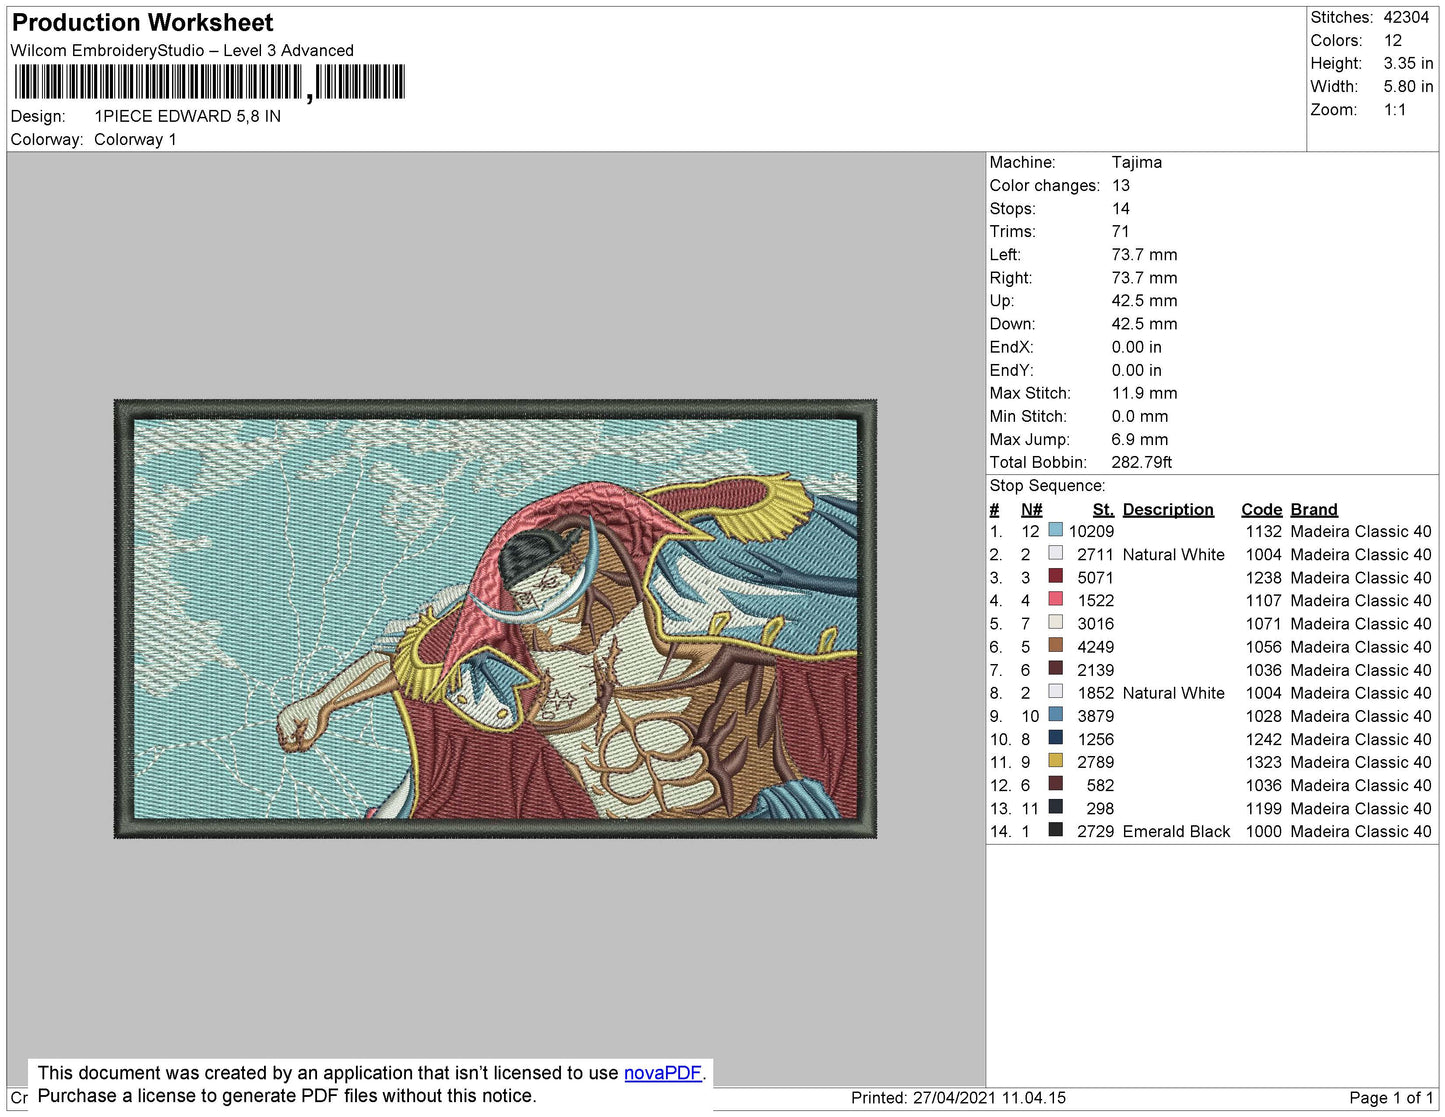
Task: Click the stitch total '42304'
Action: pyautogui.click(x=1406, y=17)
